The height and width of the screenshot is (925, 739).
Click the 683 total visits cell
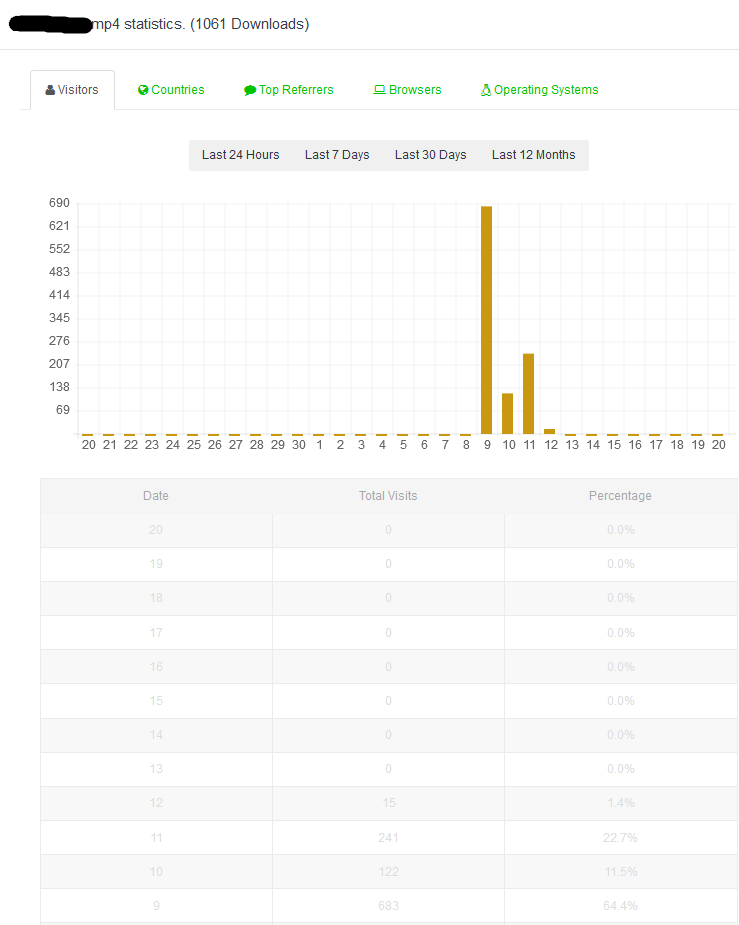click(x=388, y=906)
